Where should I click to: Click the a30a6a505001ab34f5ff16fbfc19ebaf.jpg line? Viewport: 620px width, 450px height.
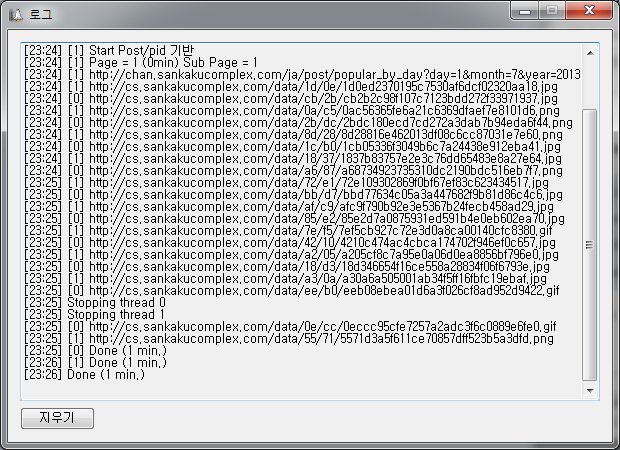pyautogui.click(x=285, y=278)
